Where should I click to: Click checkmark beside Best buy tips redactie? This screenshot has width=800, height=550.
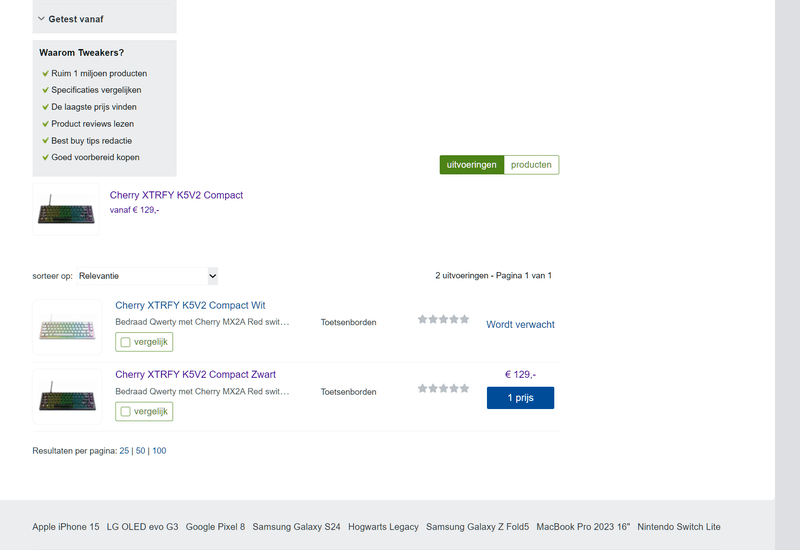[45, 141]
